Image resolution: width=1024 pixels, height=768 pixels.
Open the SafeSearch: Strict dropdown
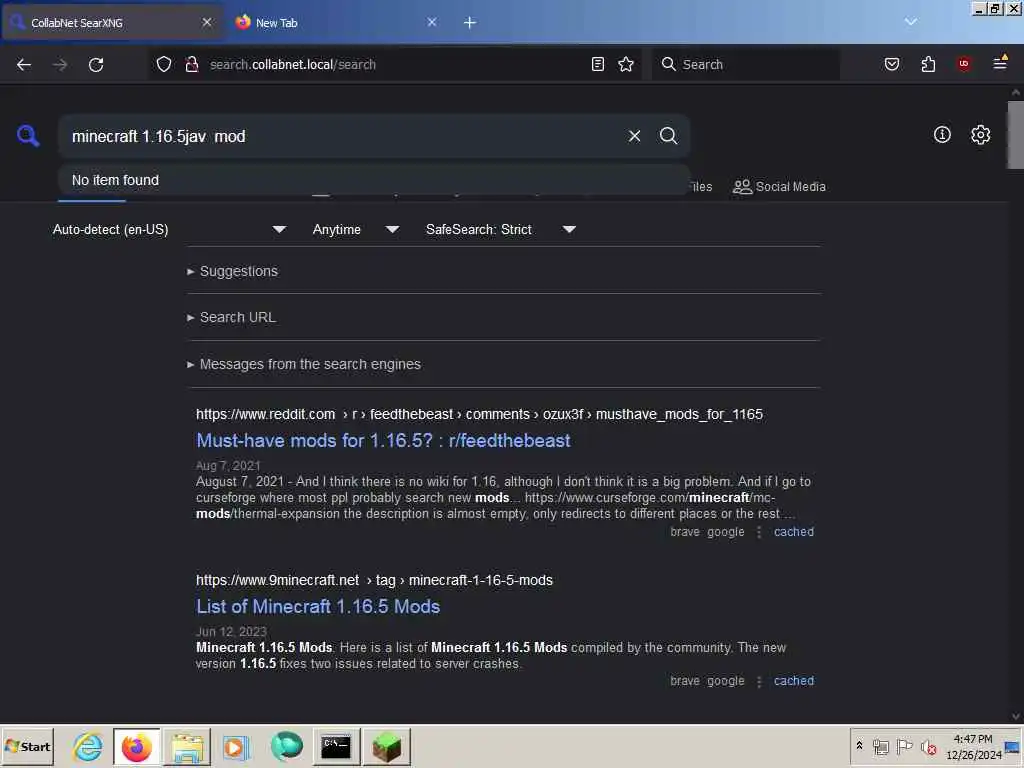500,229
